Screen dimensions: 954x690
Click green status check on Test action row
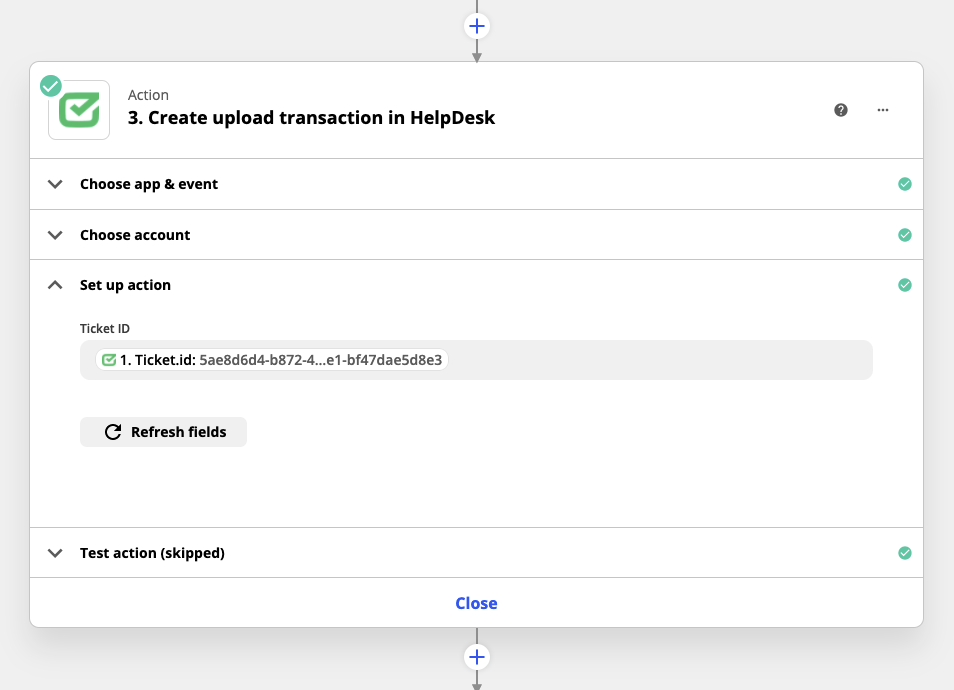(904, 553)
